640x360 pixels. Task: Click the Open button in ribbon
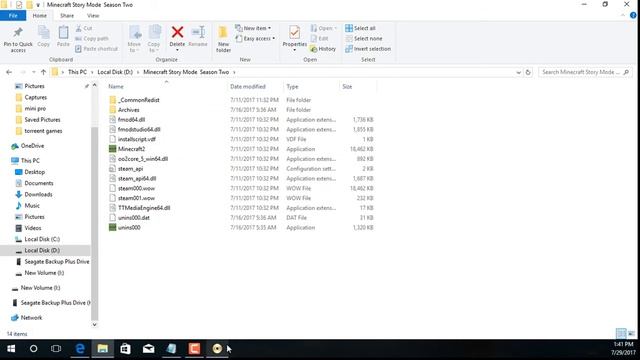click(324, 28)
